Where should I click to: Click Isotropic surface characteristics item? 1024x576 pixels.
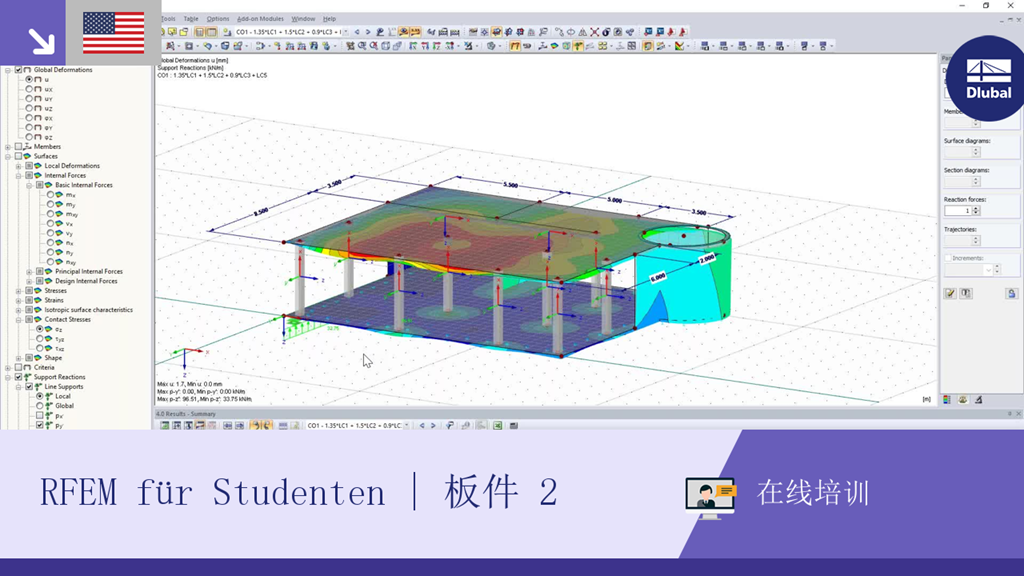(x=88, y=310)
